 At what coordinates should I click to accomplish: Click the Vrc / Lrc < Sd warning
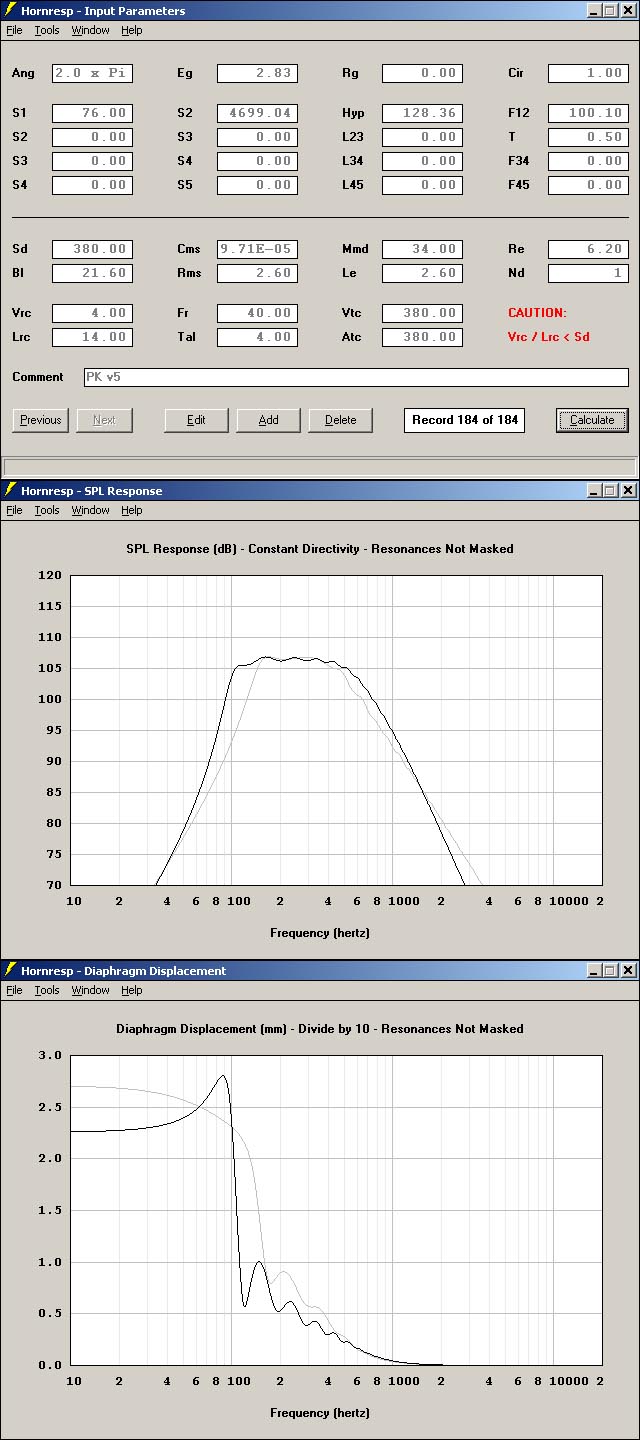coord(549,337)
